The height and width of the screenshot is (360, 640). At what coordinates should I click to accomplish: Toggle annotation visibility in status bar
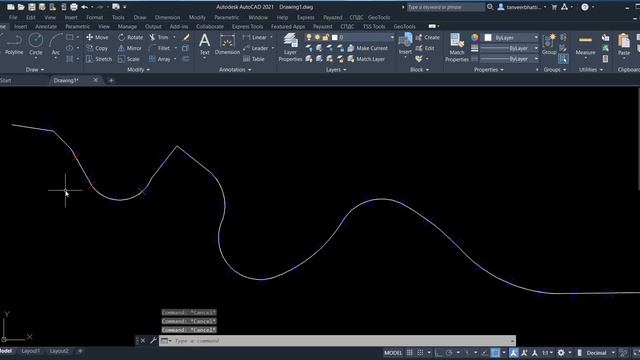click(x=513, y=353)
